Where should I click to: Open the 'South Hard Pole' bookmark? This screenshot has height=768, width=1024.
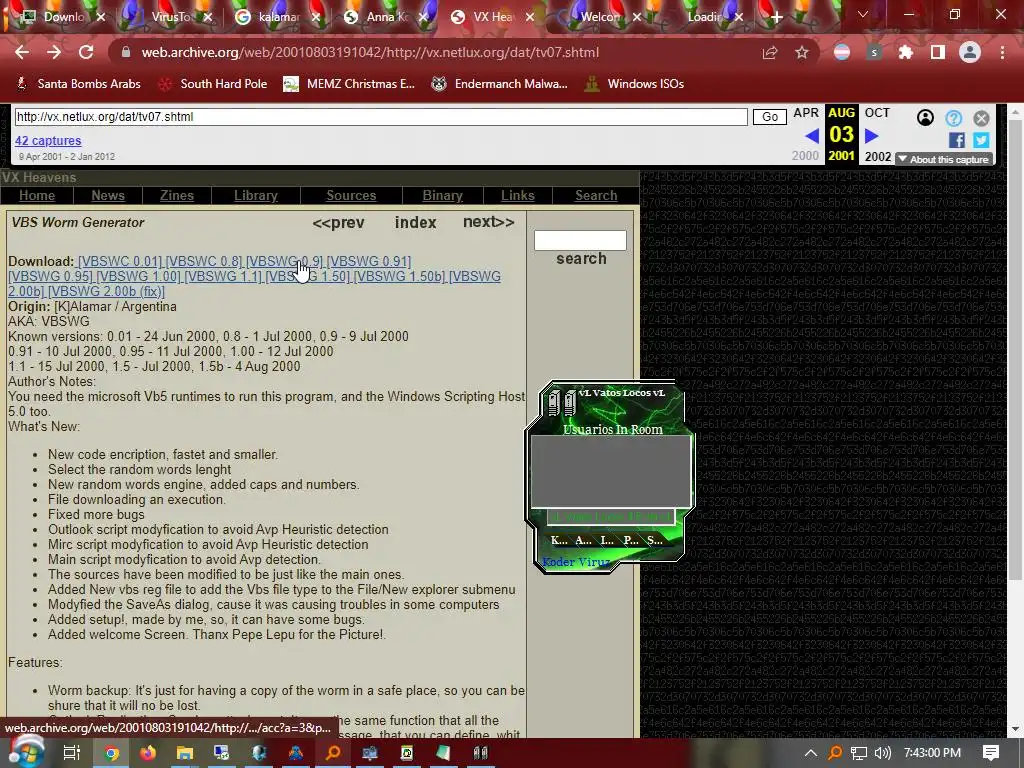[213, 84]
